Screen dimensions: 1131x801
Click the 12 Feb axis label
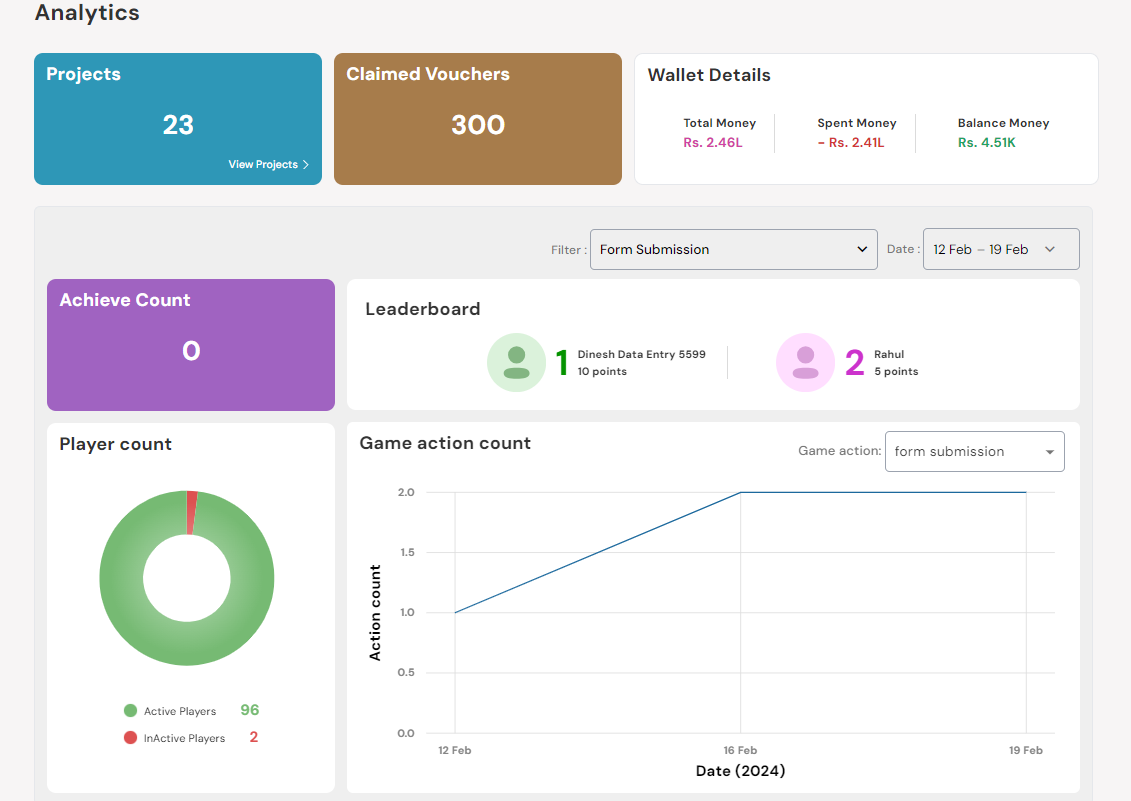(x=454, y=750)
